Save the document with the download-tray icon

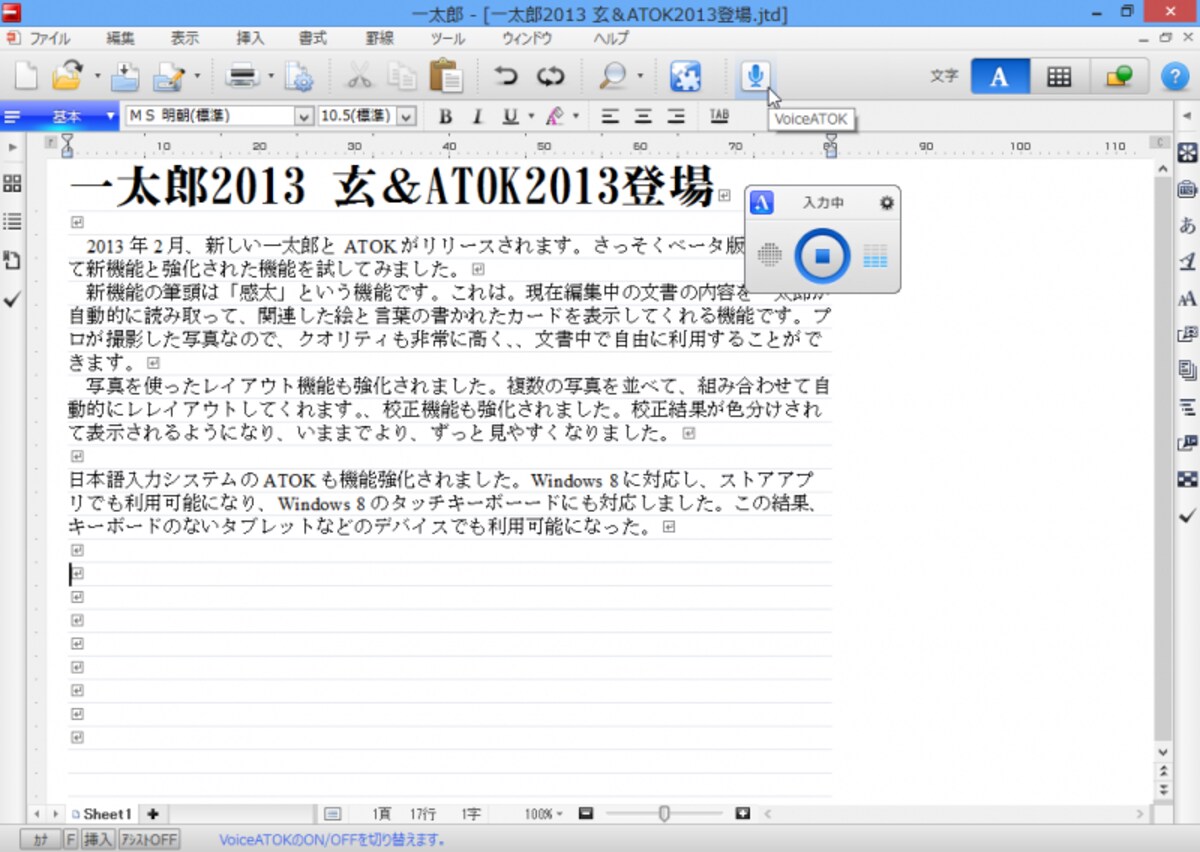click(x=124, y=77)
